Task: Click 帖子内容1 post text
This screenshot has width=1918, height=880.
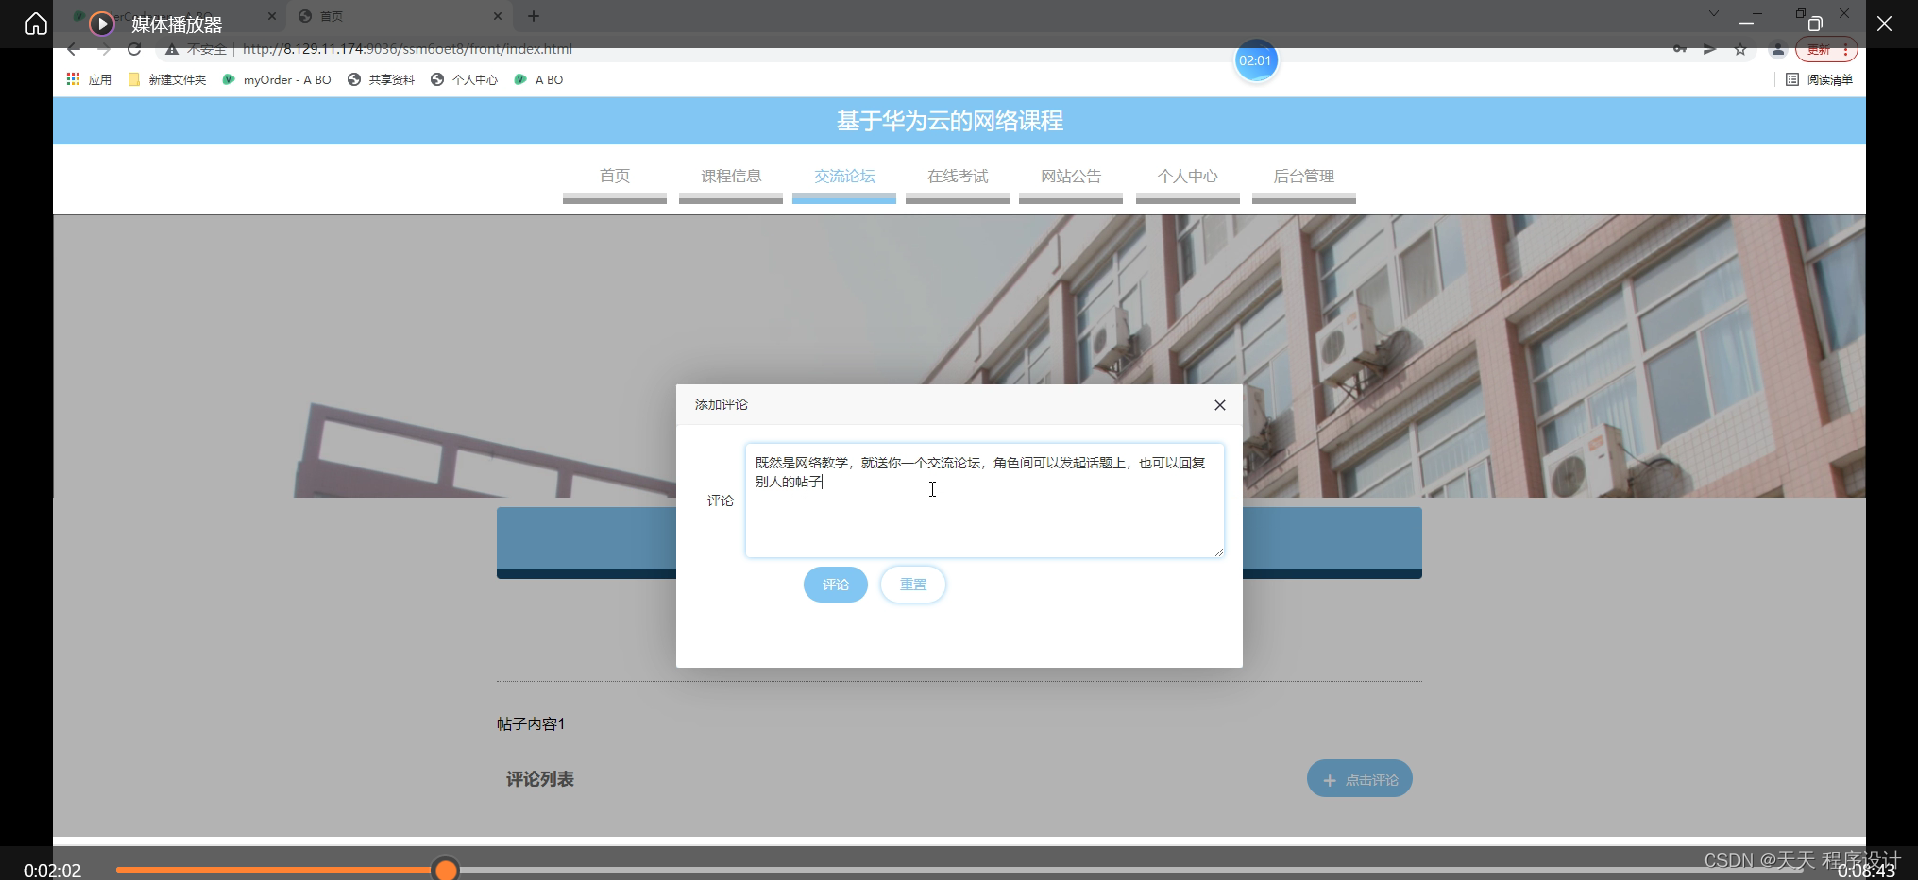Action: click(531, 724)
